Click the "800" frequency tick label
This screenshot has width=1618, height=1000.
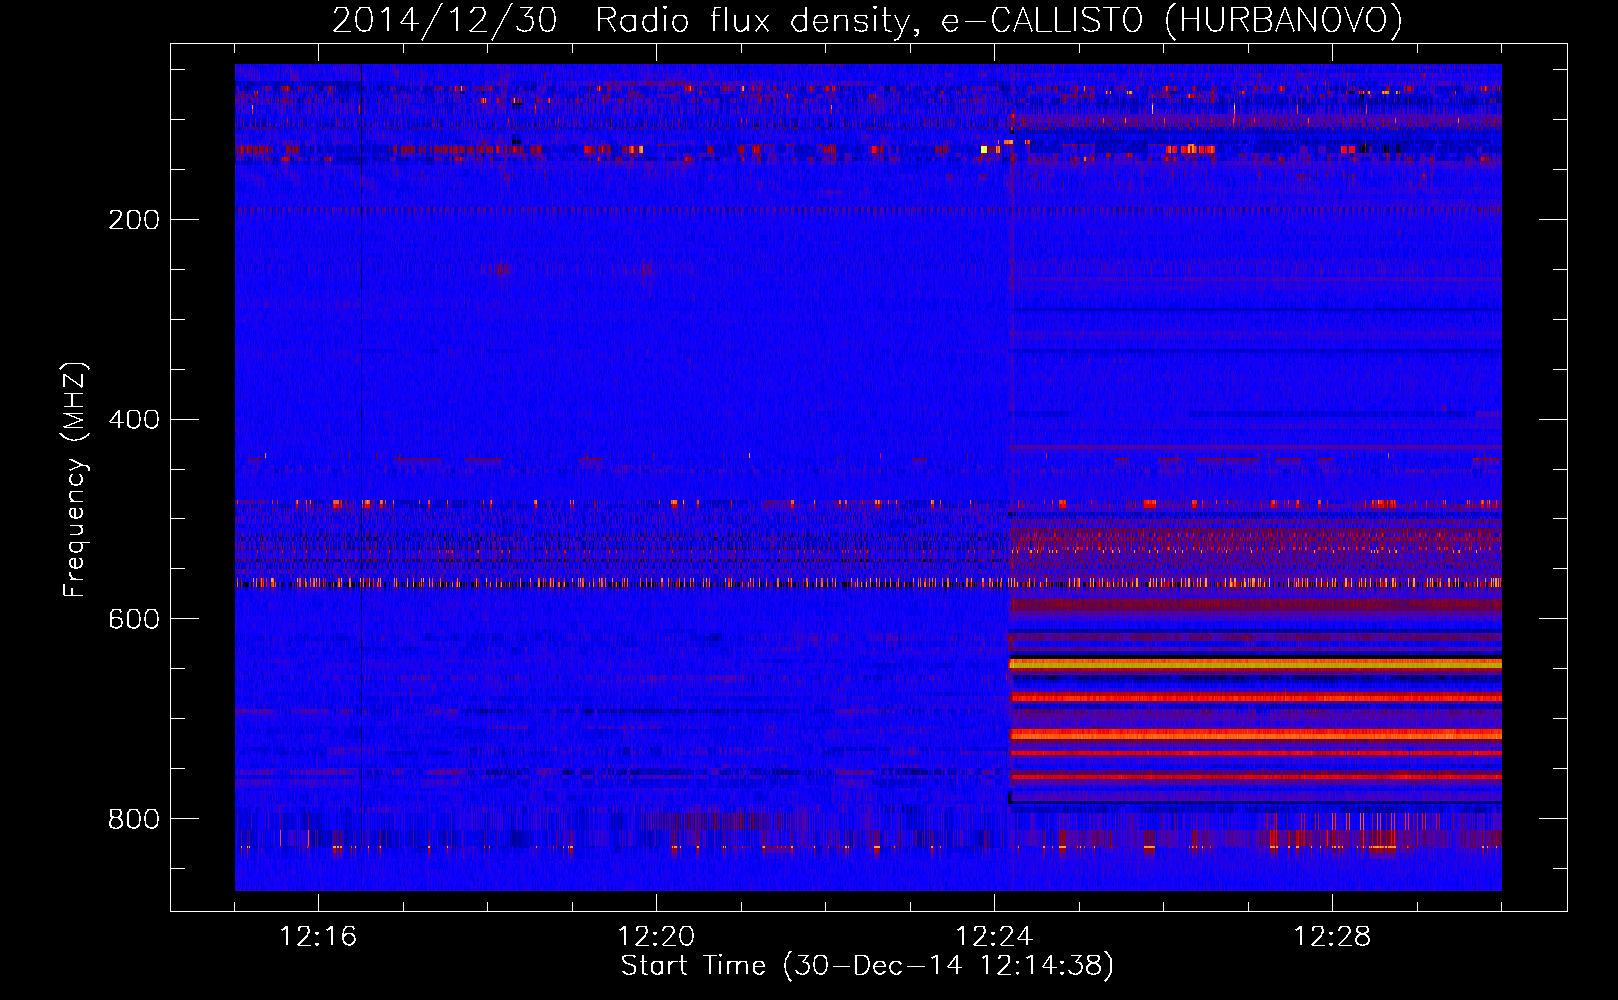coord(134,819)
